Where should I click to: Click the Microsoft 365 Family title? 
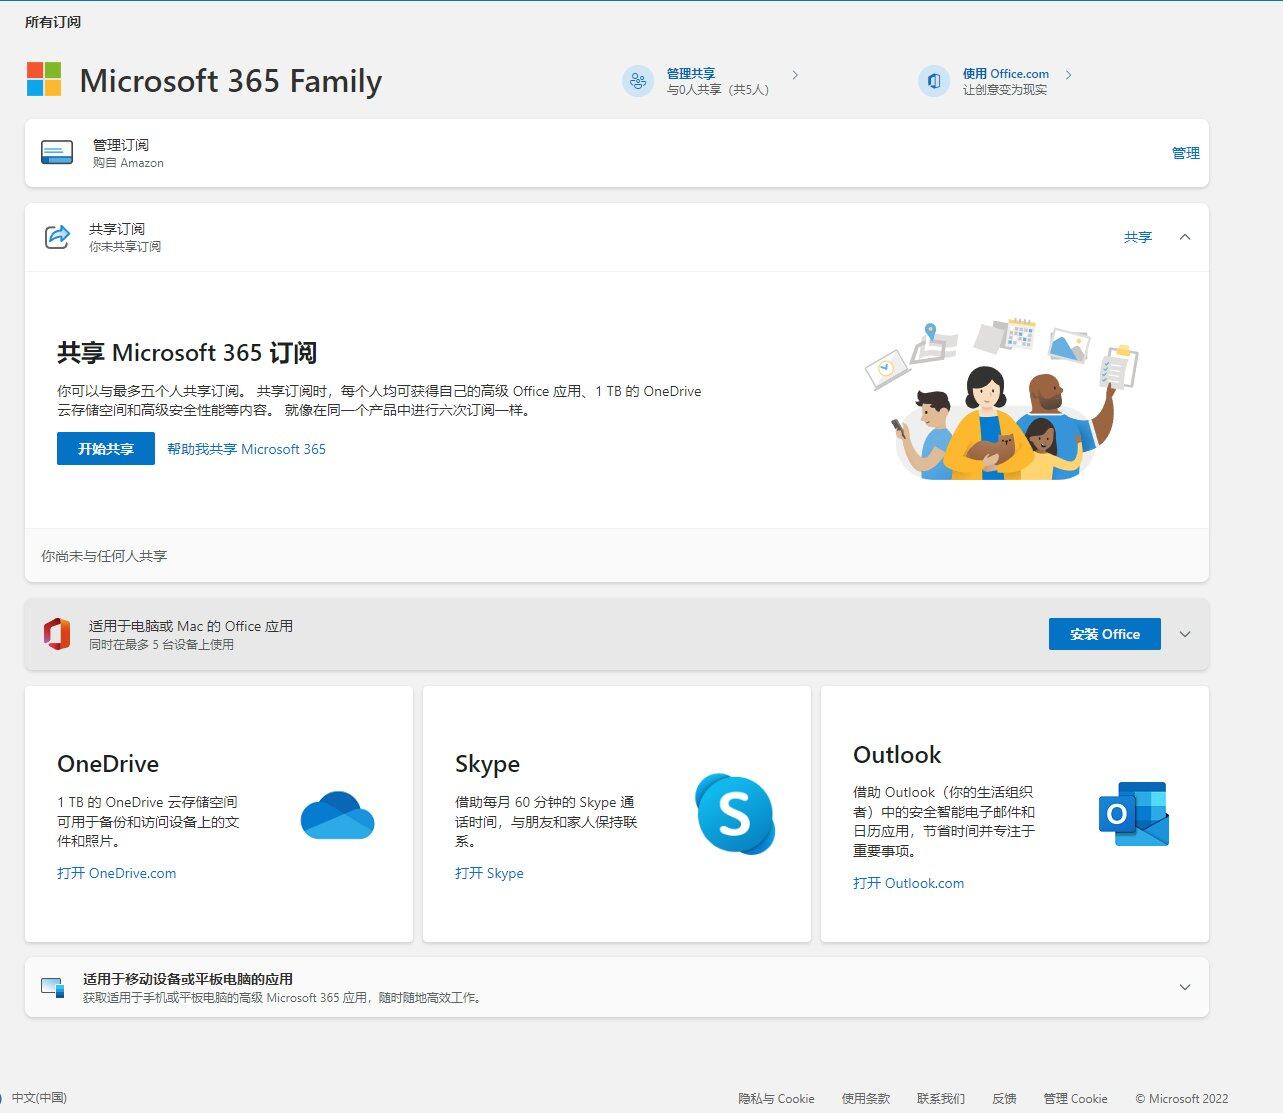(231, 81)
